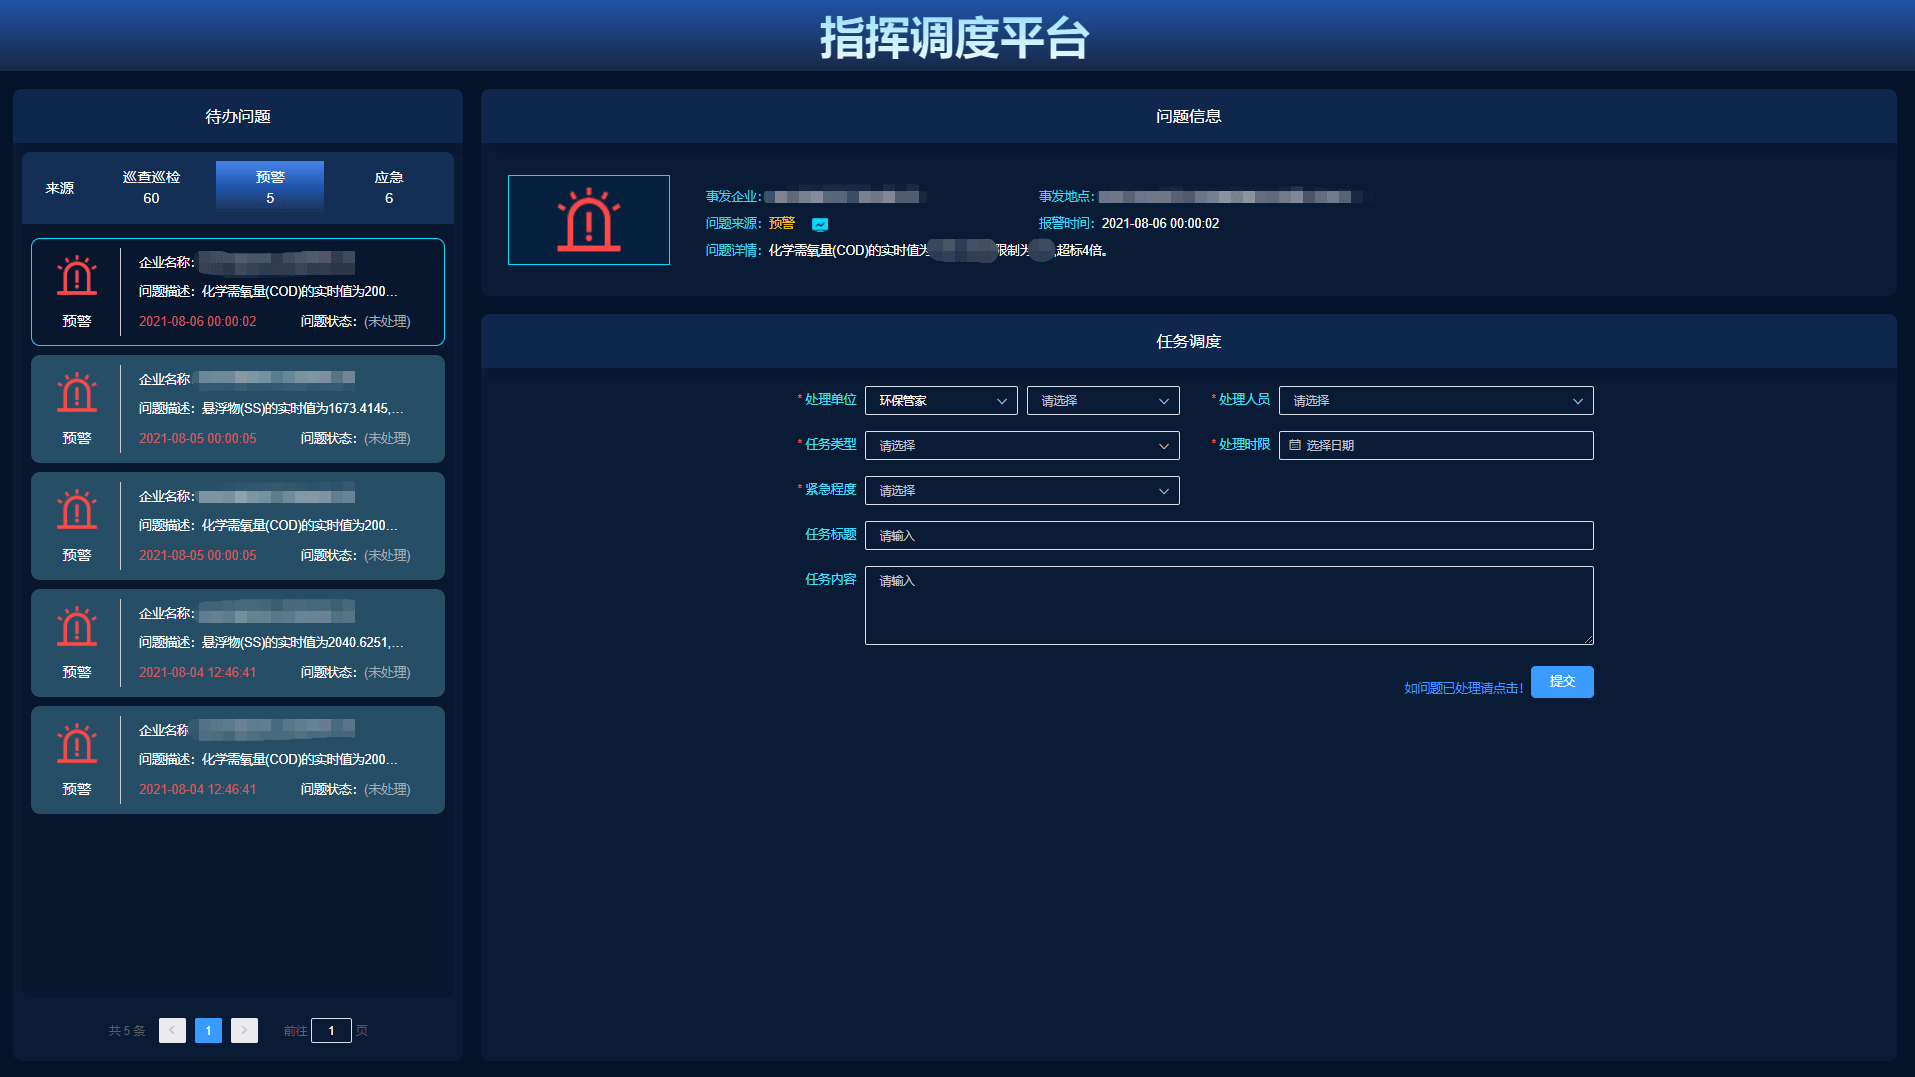1915x1077 pixels.
Task: Click calendar icon in 处理时限 date field
Action: 1295,445
